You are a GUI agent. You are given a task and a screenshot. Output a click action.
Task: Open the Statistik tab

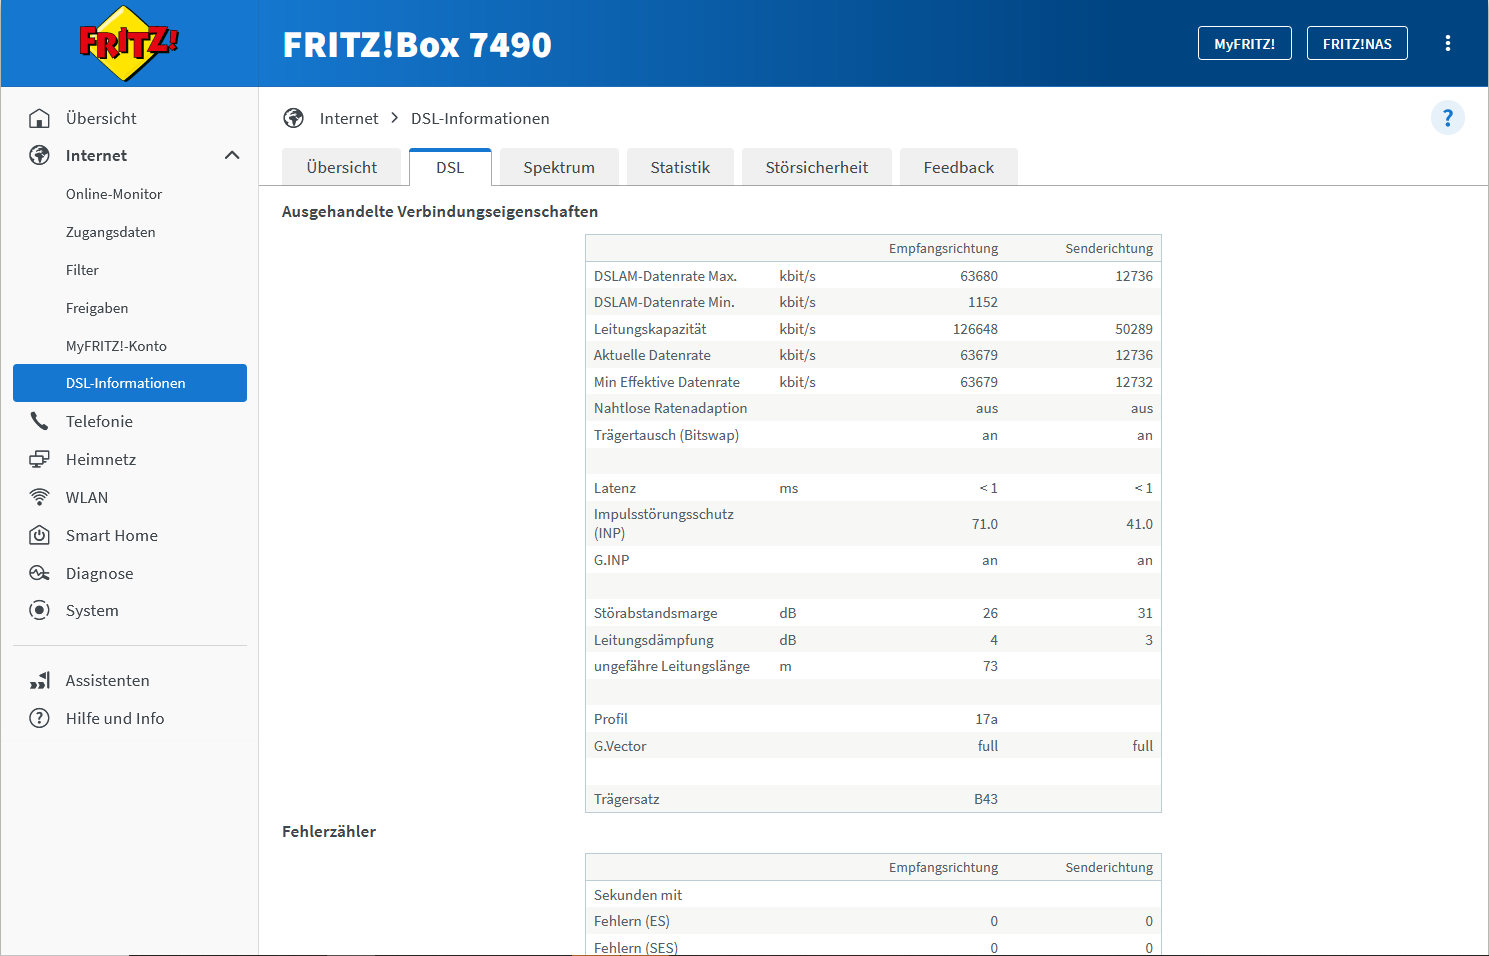click(x=680, y=167)
